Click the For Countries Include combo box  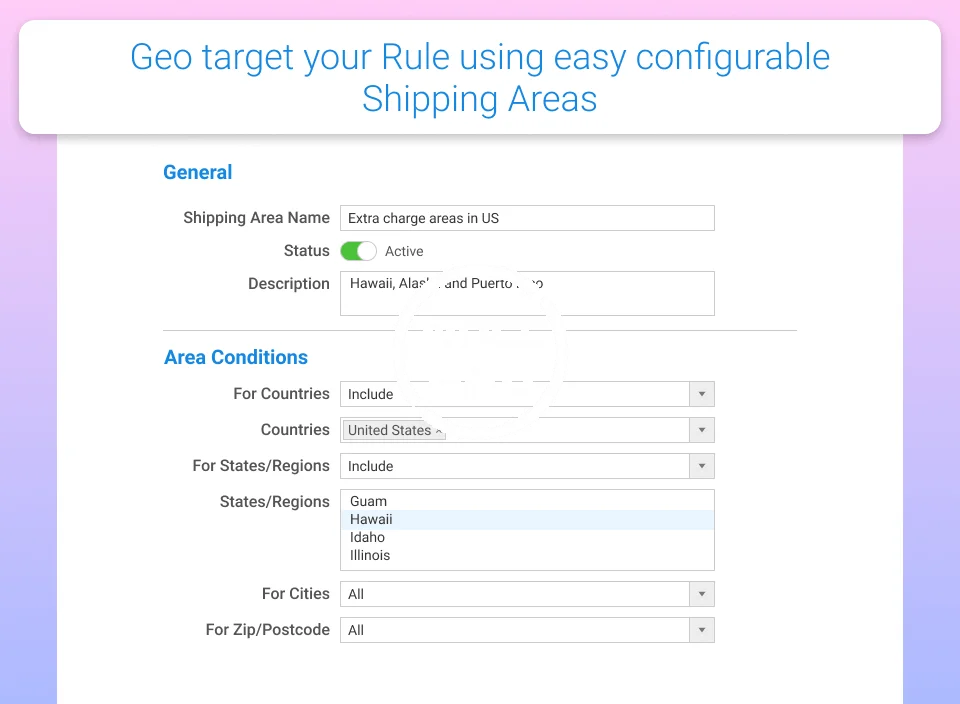515,394
